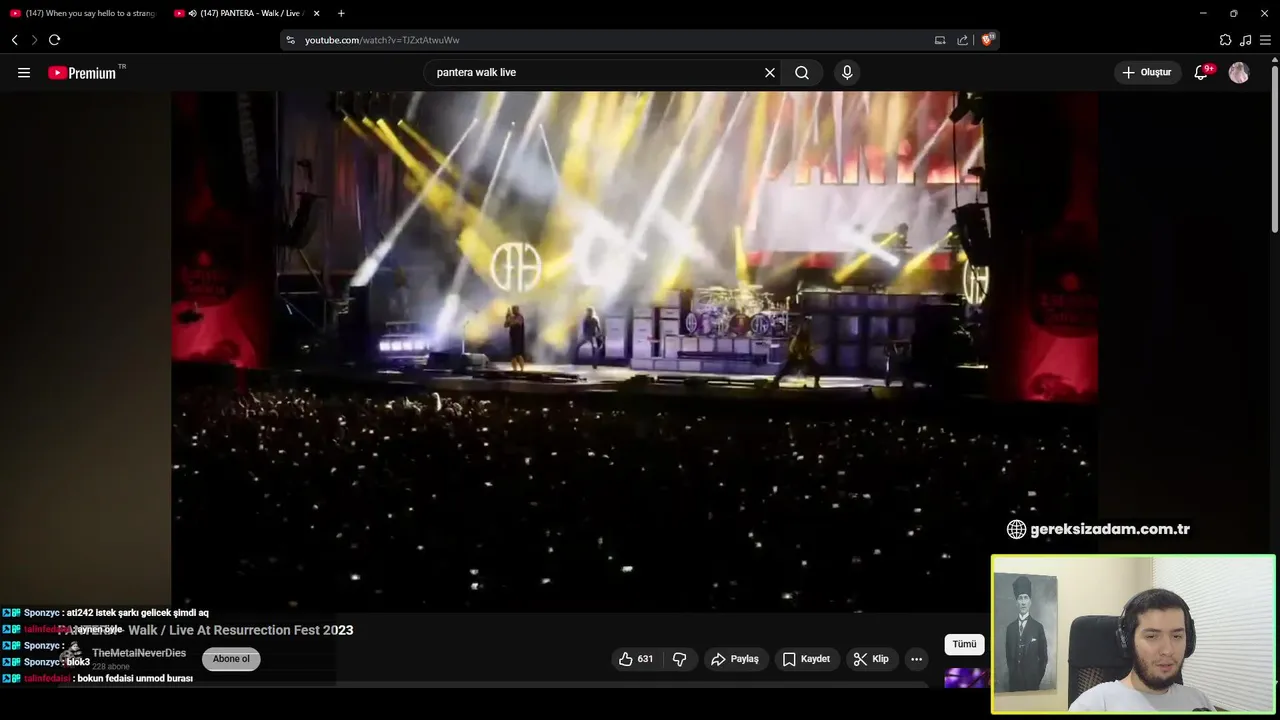1280x720 pixels.
Task: Subscribe with the Abone ol button
Action: pyautogui.click(x=231, y=659)
